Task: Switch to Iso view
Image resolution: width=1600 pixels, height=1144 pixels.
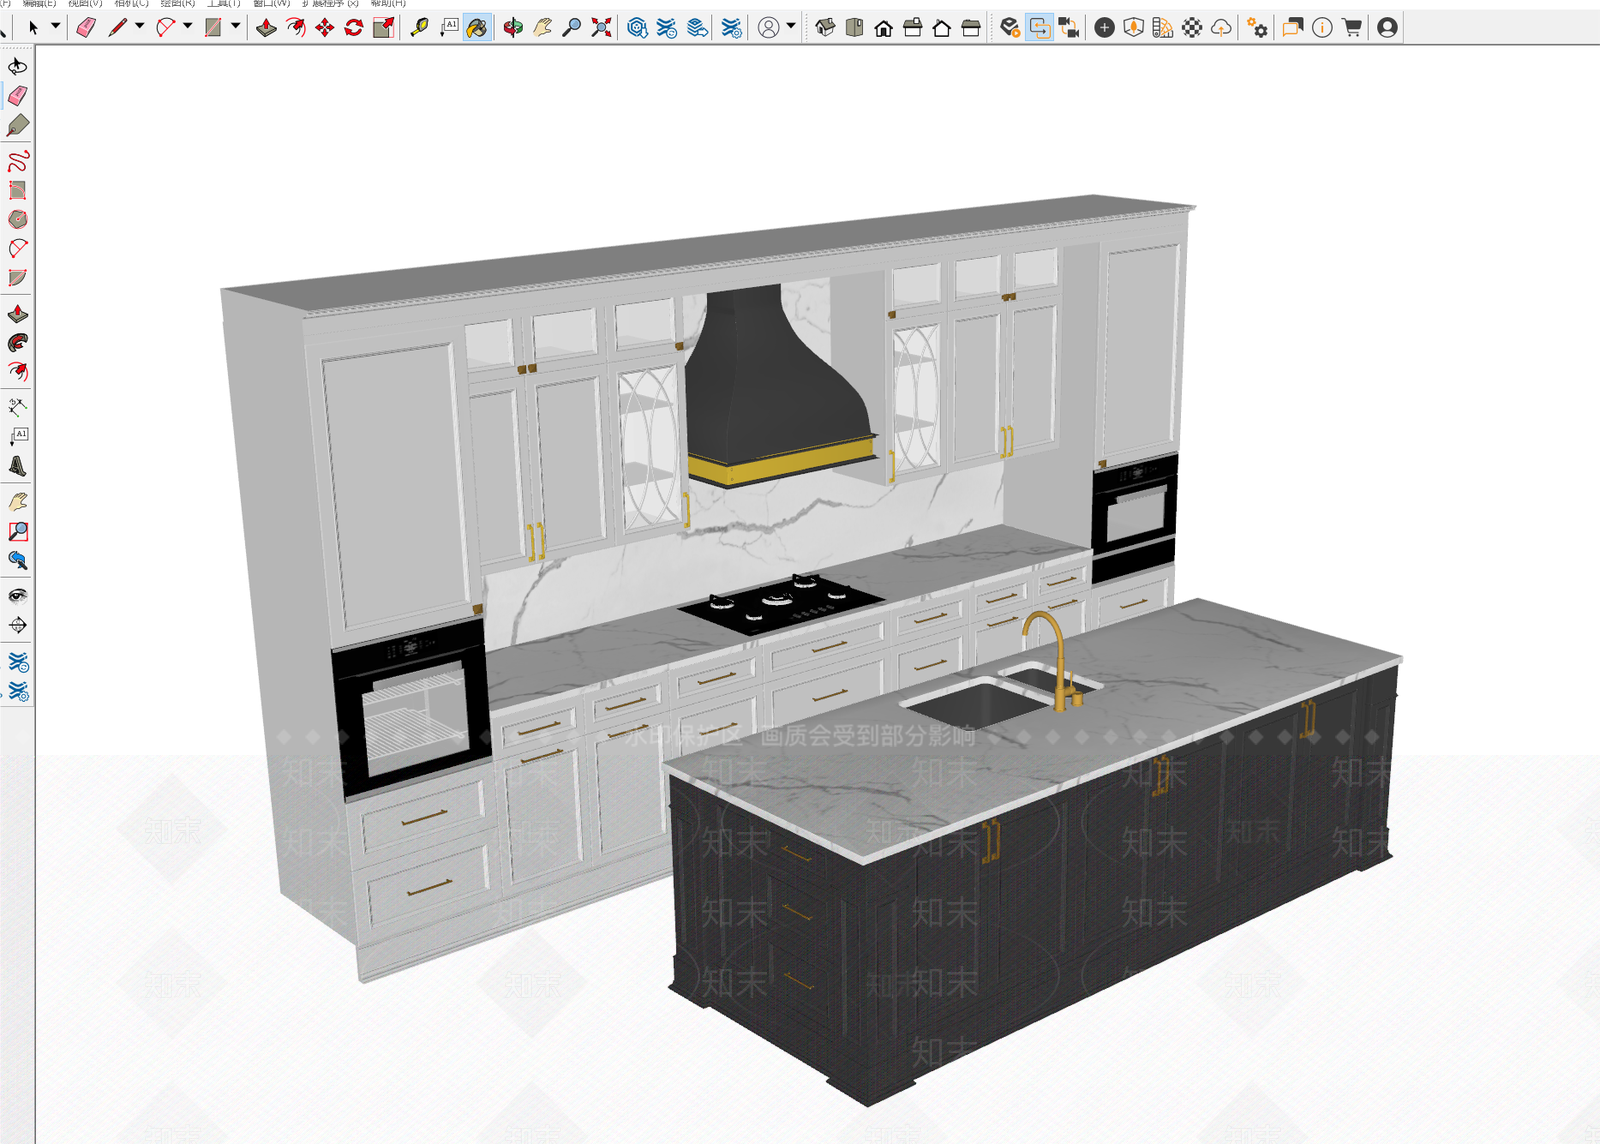Action: (825, 28)
